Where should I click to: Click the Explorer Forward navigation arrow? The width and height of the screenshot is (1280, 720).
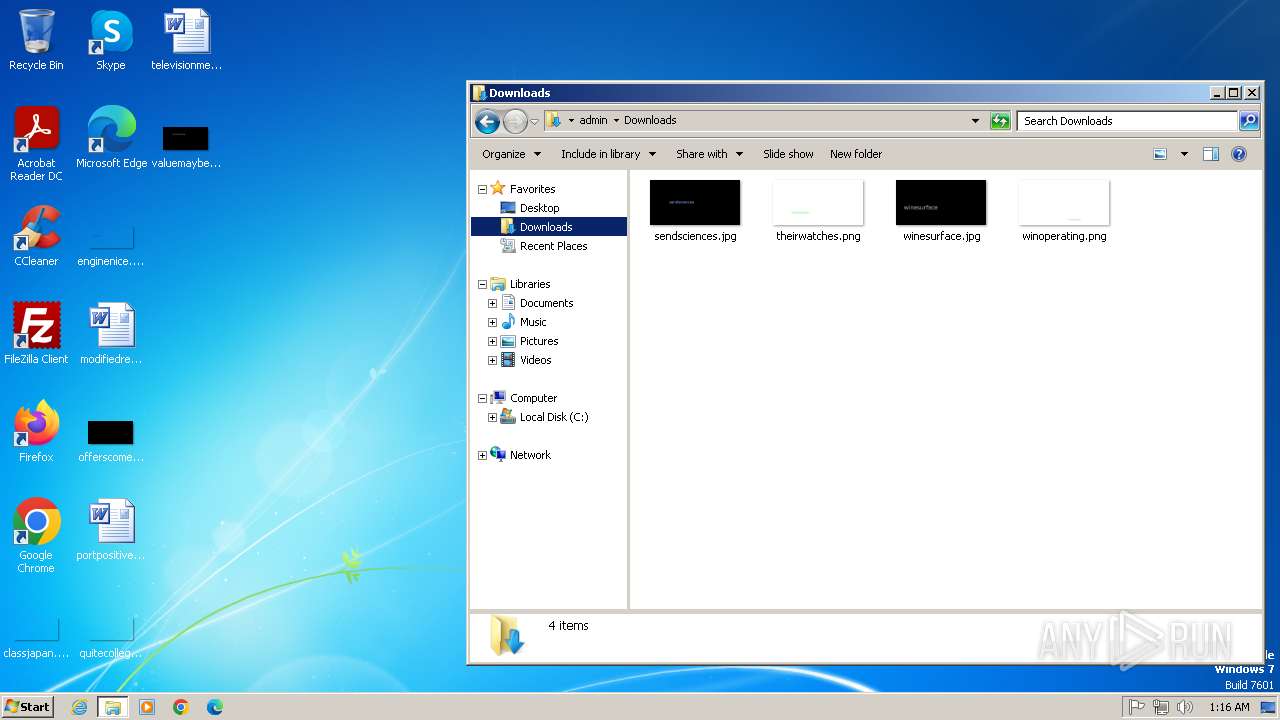coord(515,121)
